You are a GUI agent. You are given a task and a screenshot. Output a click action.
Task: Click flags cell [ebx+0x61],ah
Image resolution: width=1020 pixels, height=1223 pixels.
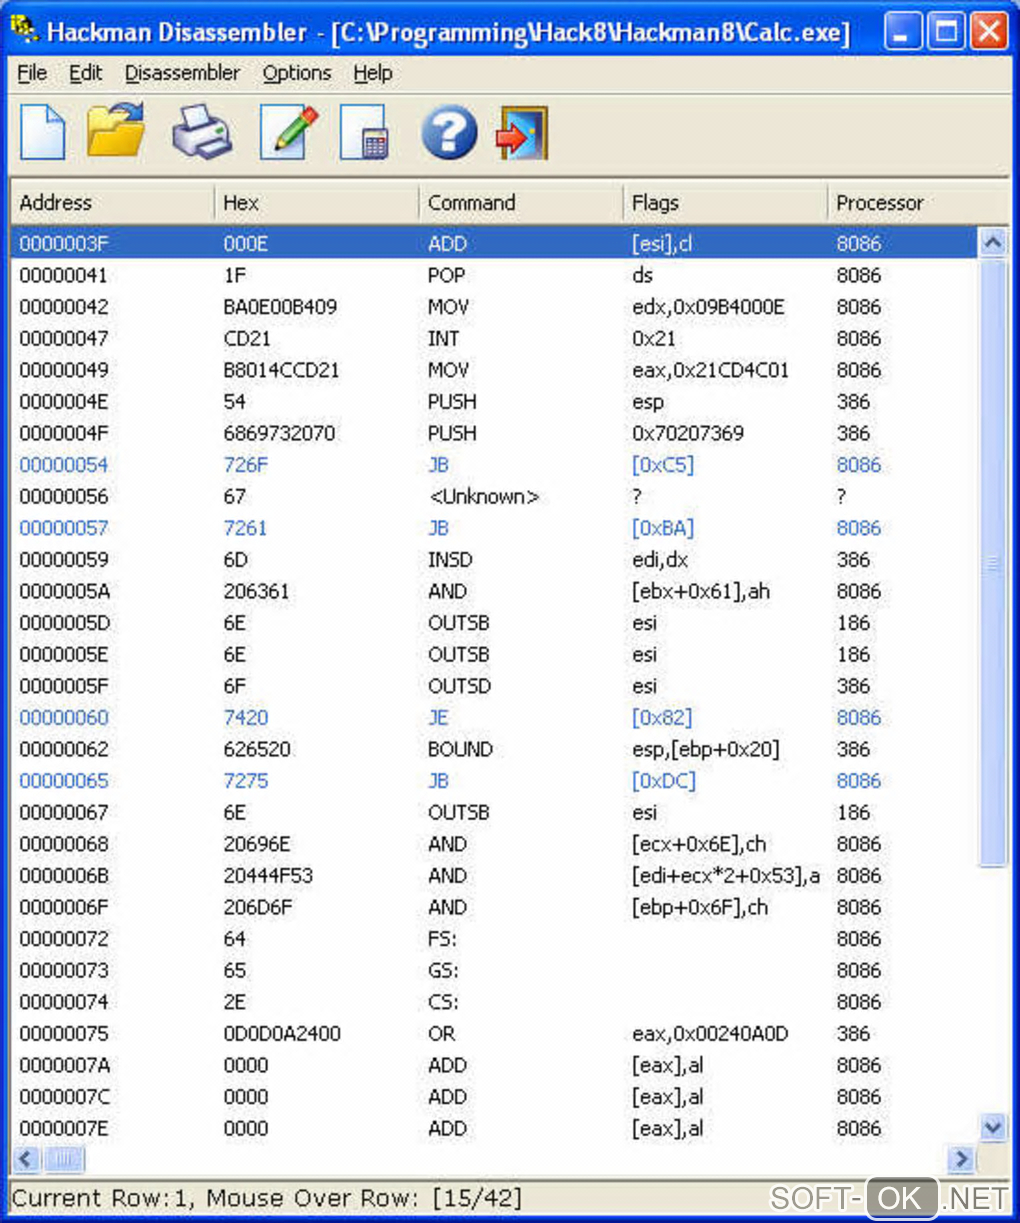tap(701, 591)
